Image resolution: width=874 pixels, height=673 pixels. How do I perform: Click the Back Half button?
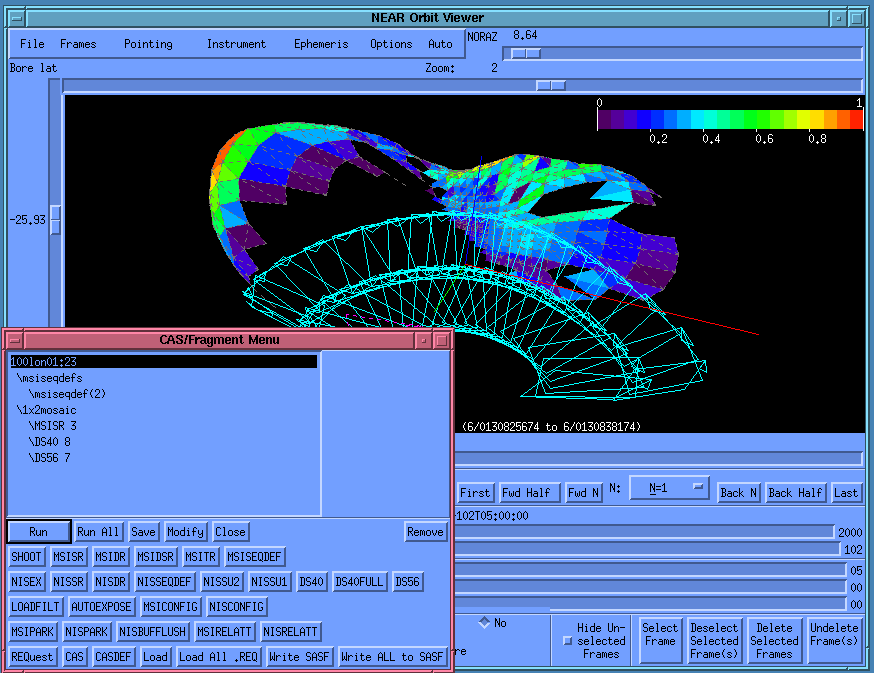point(795,493)
